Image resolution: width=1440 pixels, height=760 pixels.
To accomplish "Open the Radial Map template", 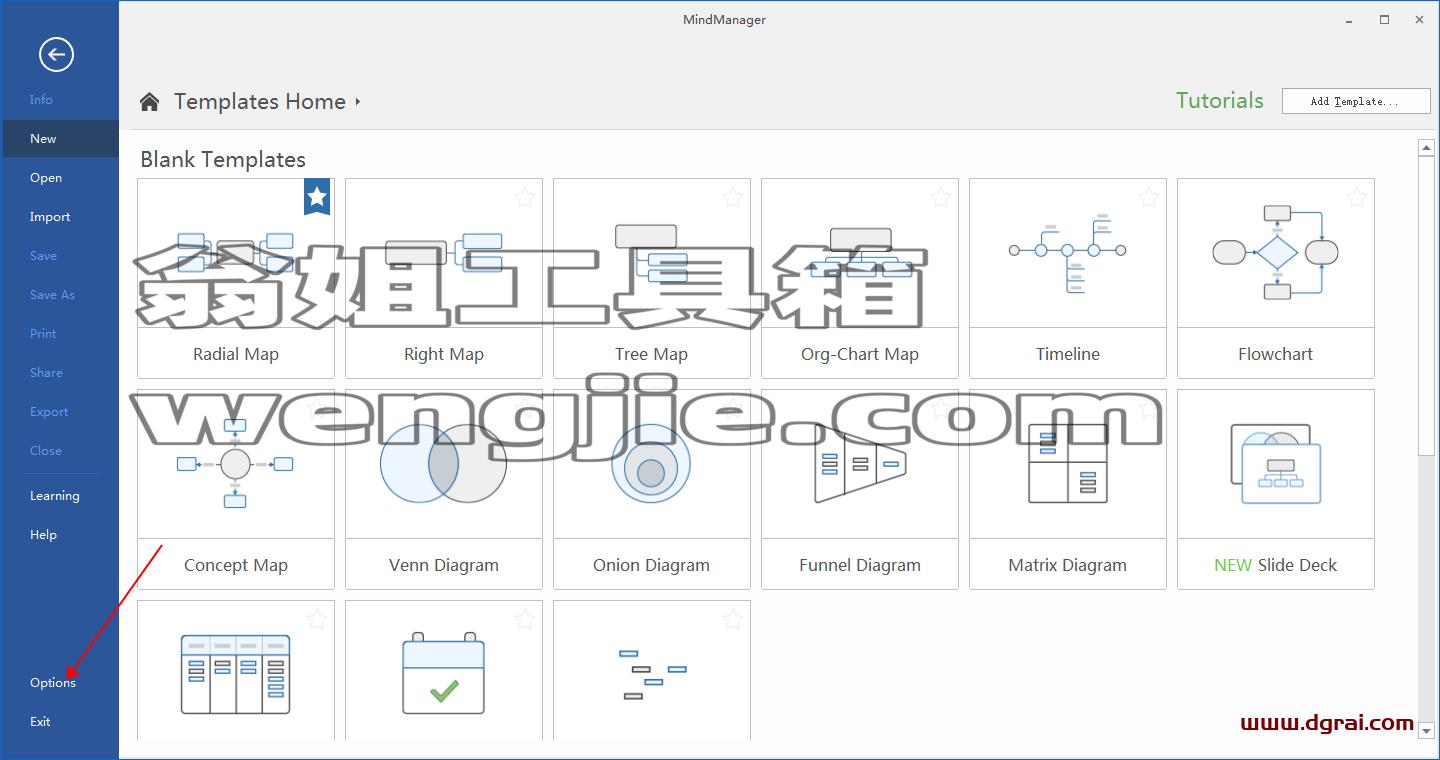I will [236, 278].
